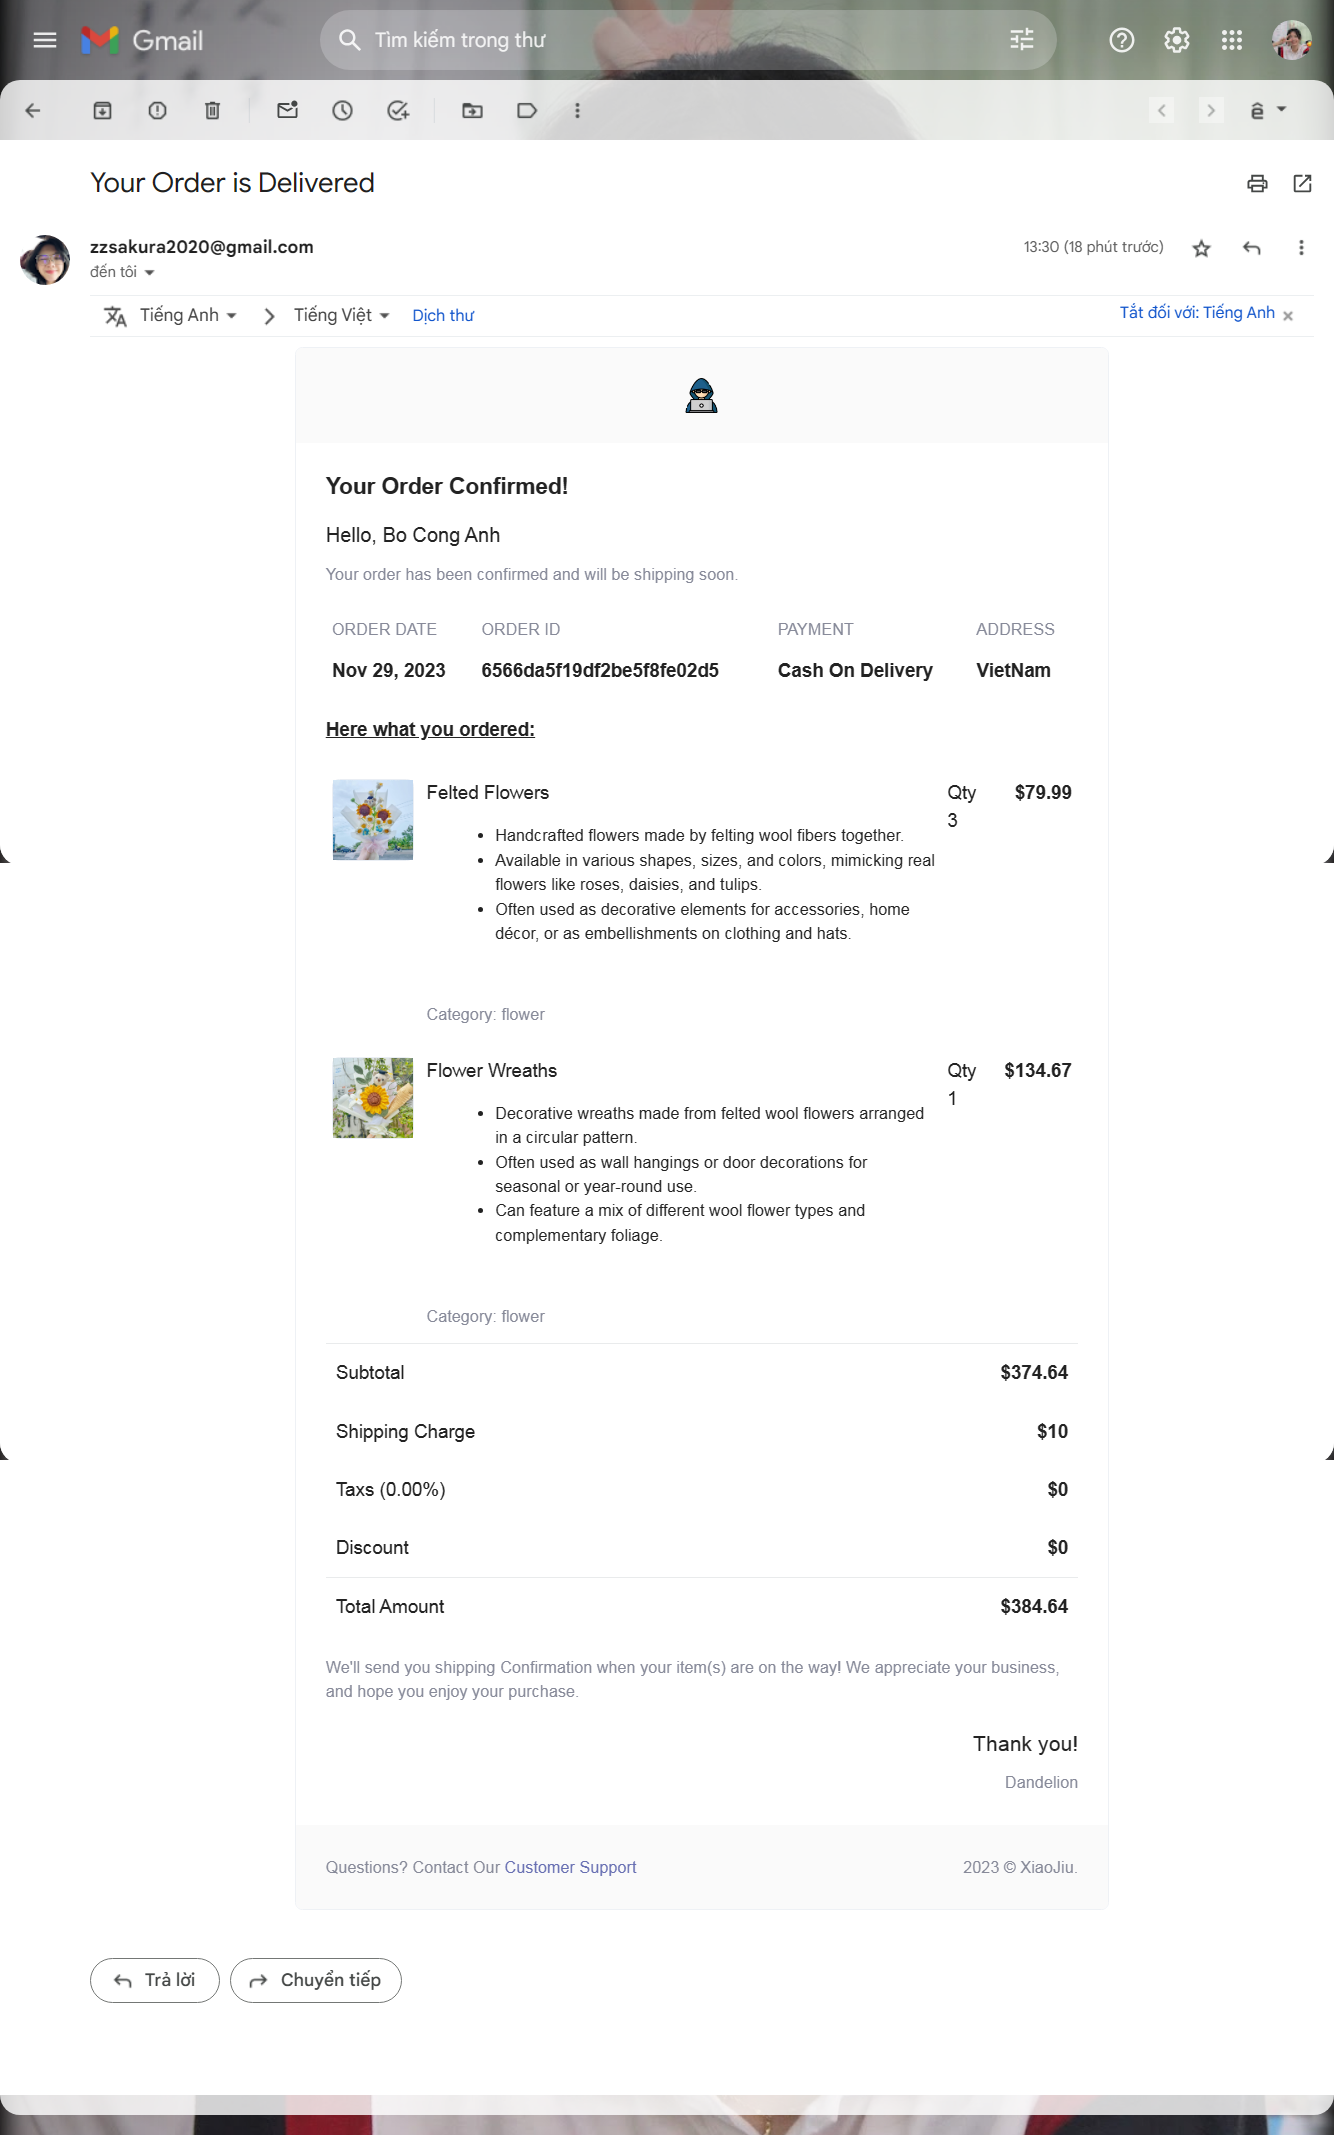This screenshot has width=1334, height=2135.
Task: Report this email as spam
Action: tap(157, 111)
